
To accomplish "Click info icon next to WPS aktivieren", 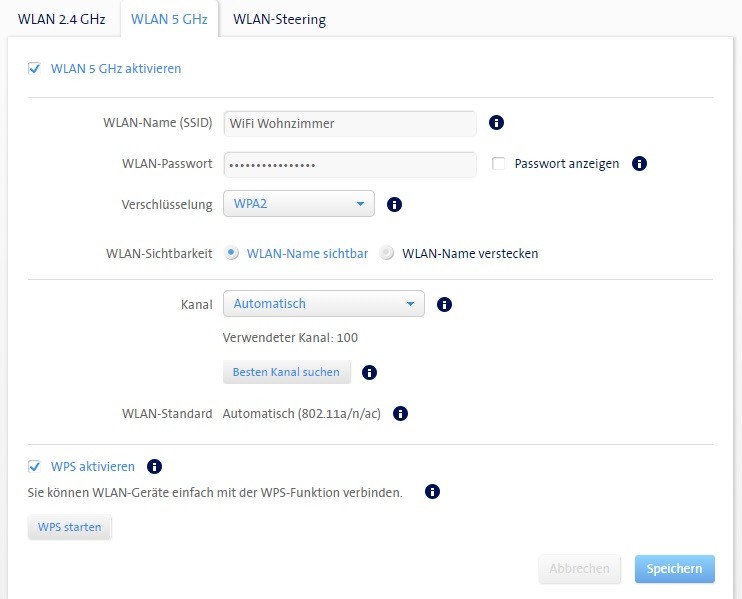I will coord(154,467).
